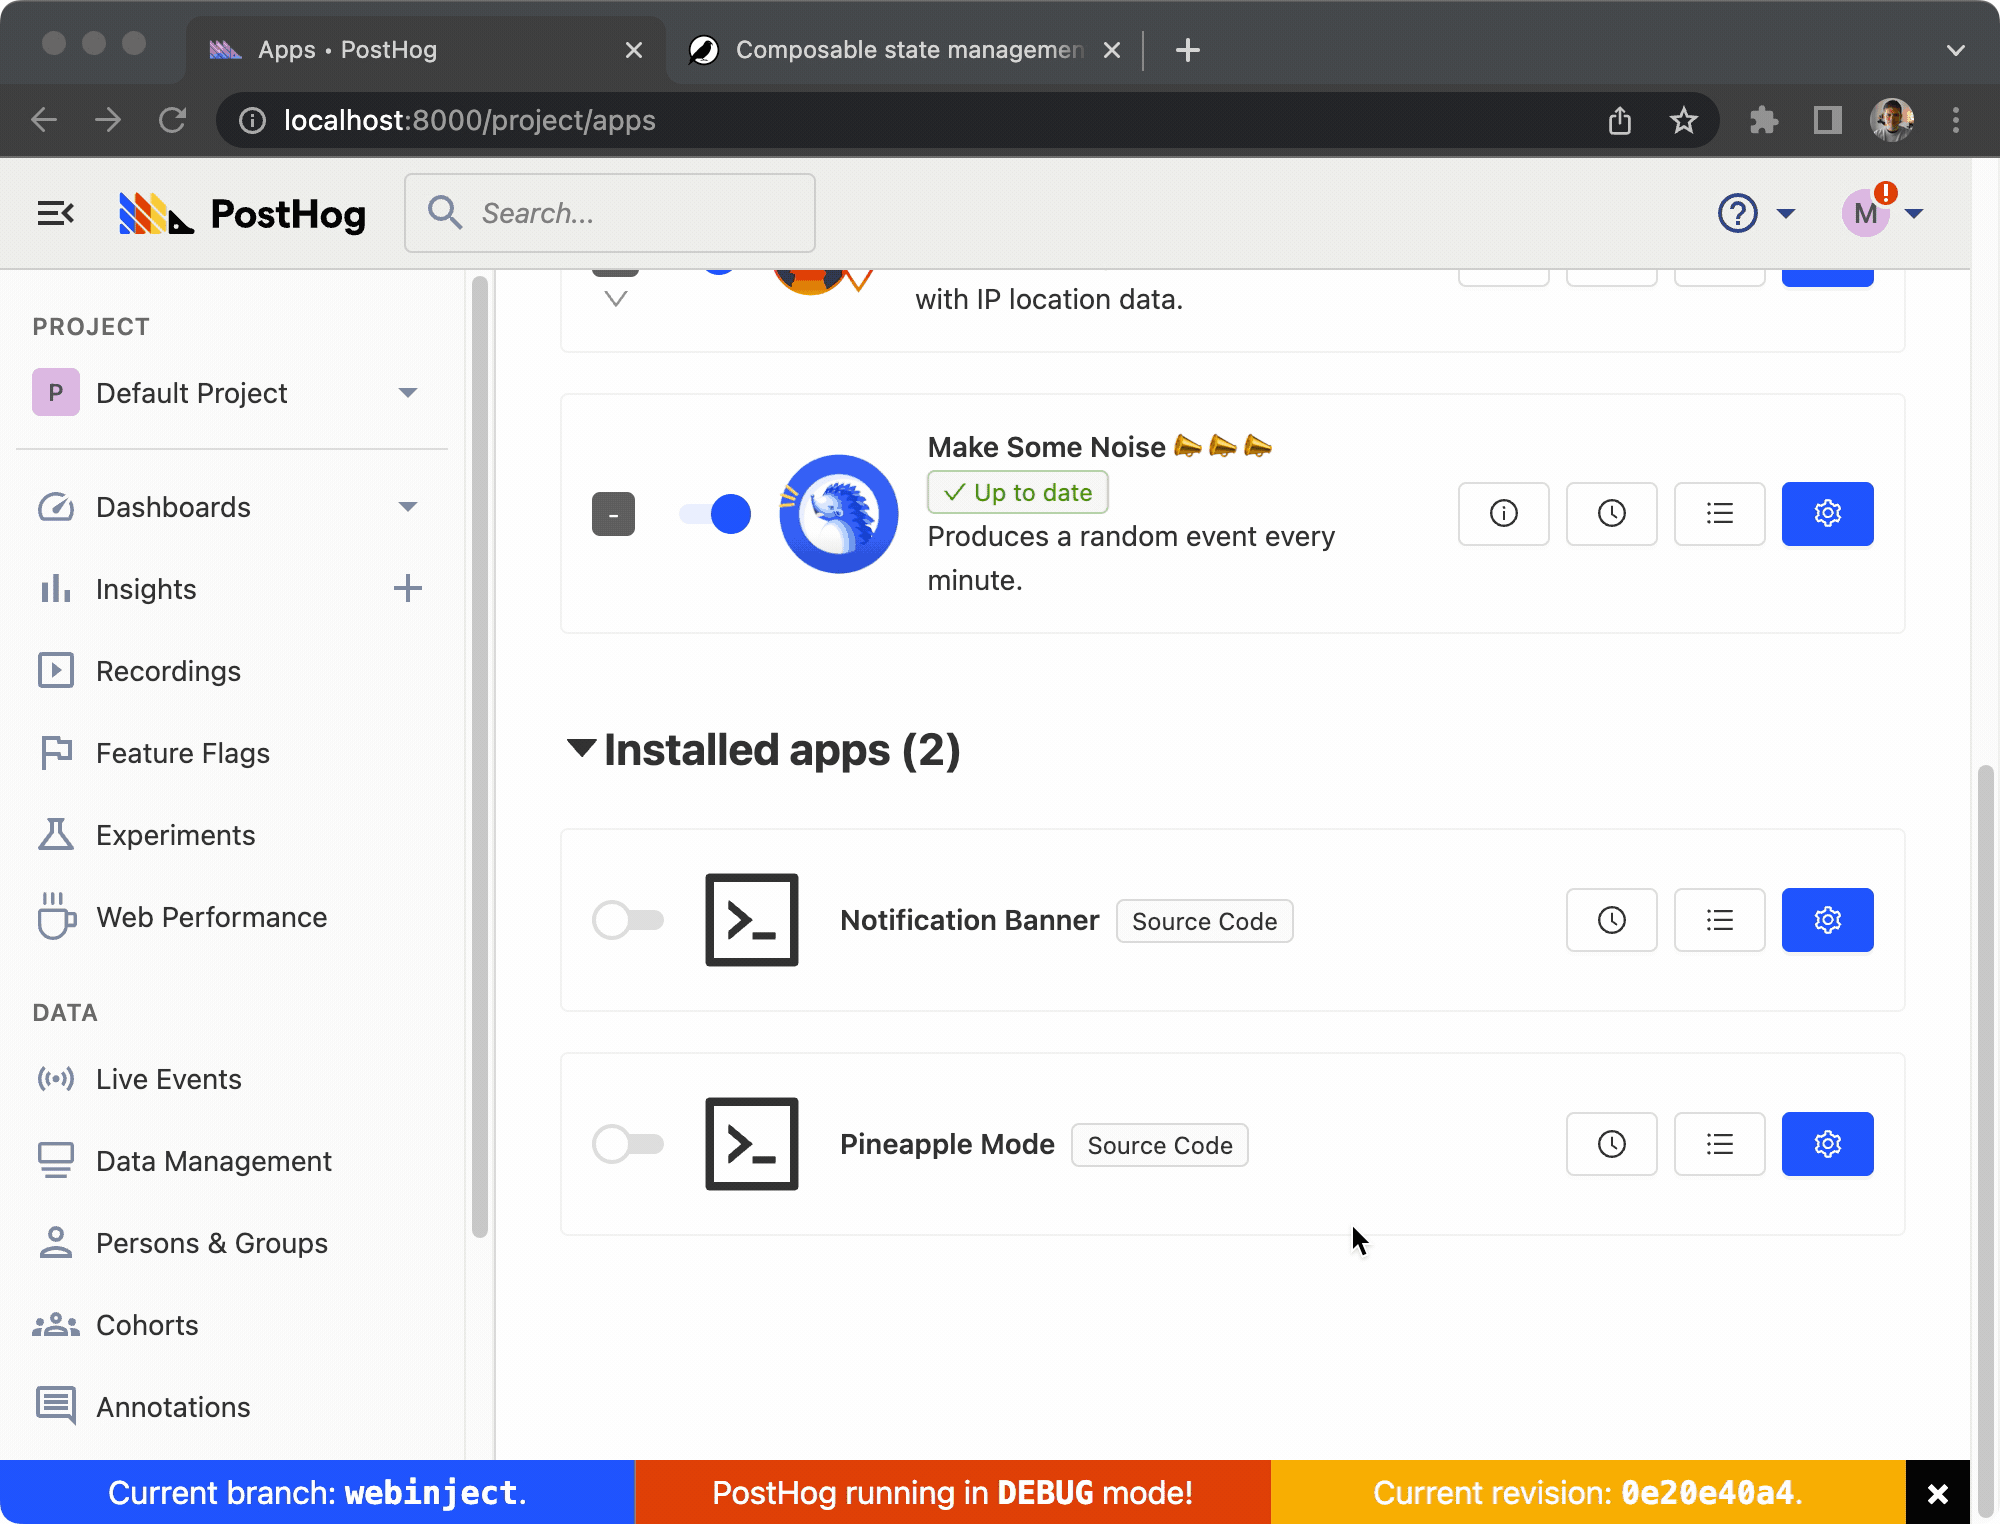Enable the Notification Banner toggle
Screen dimensions: 2000x1524
pos(628,920)
